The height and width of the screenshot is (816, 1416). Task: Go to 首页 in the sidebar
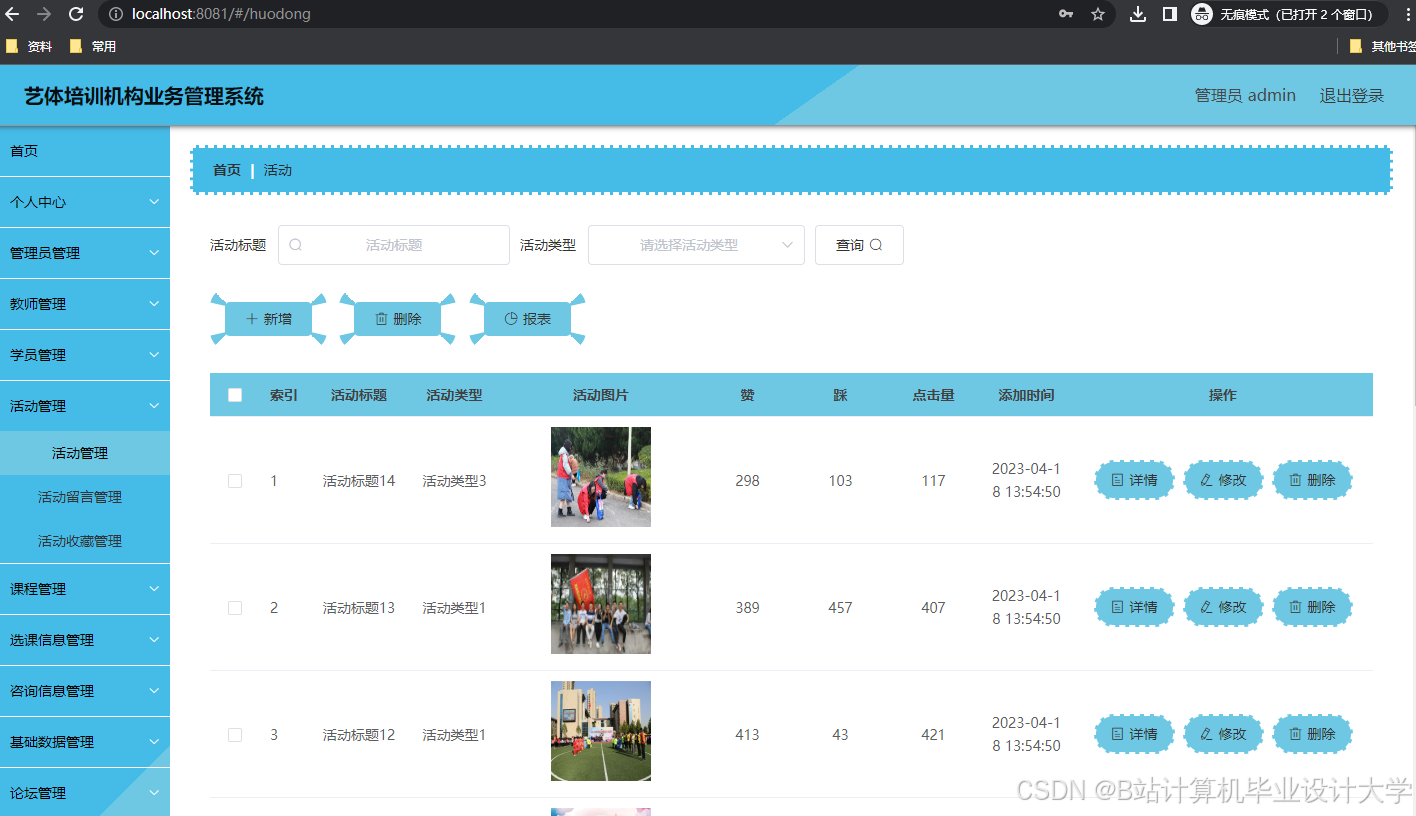point(85,151)
